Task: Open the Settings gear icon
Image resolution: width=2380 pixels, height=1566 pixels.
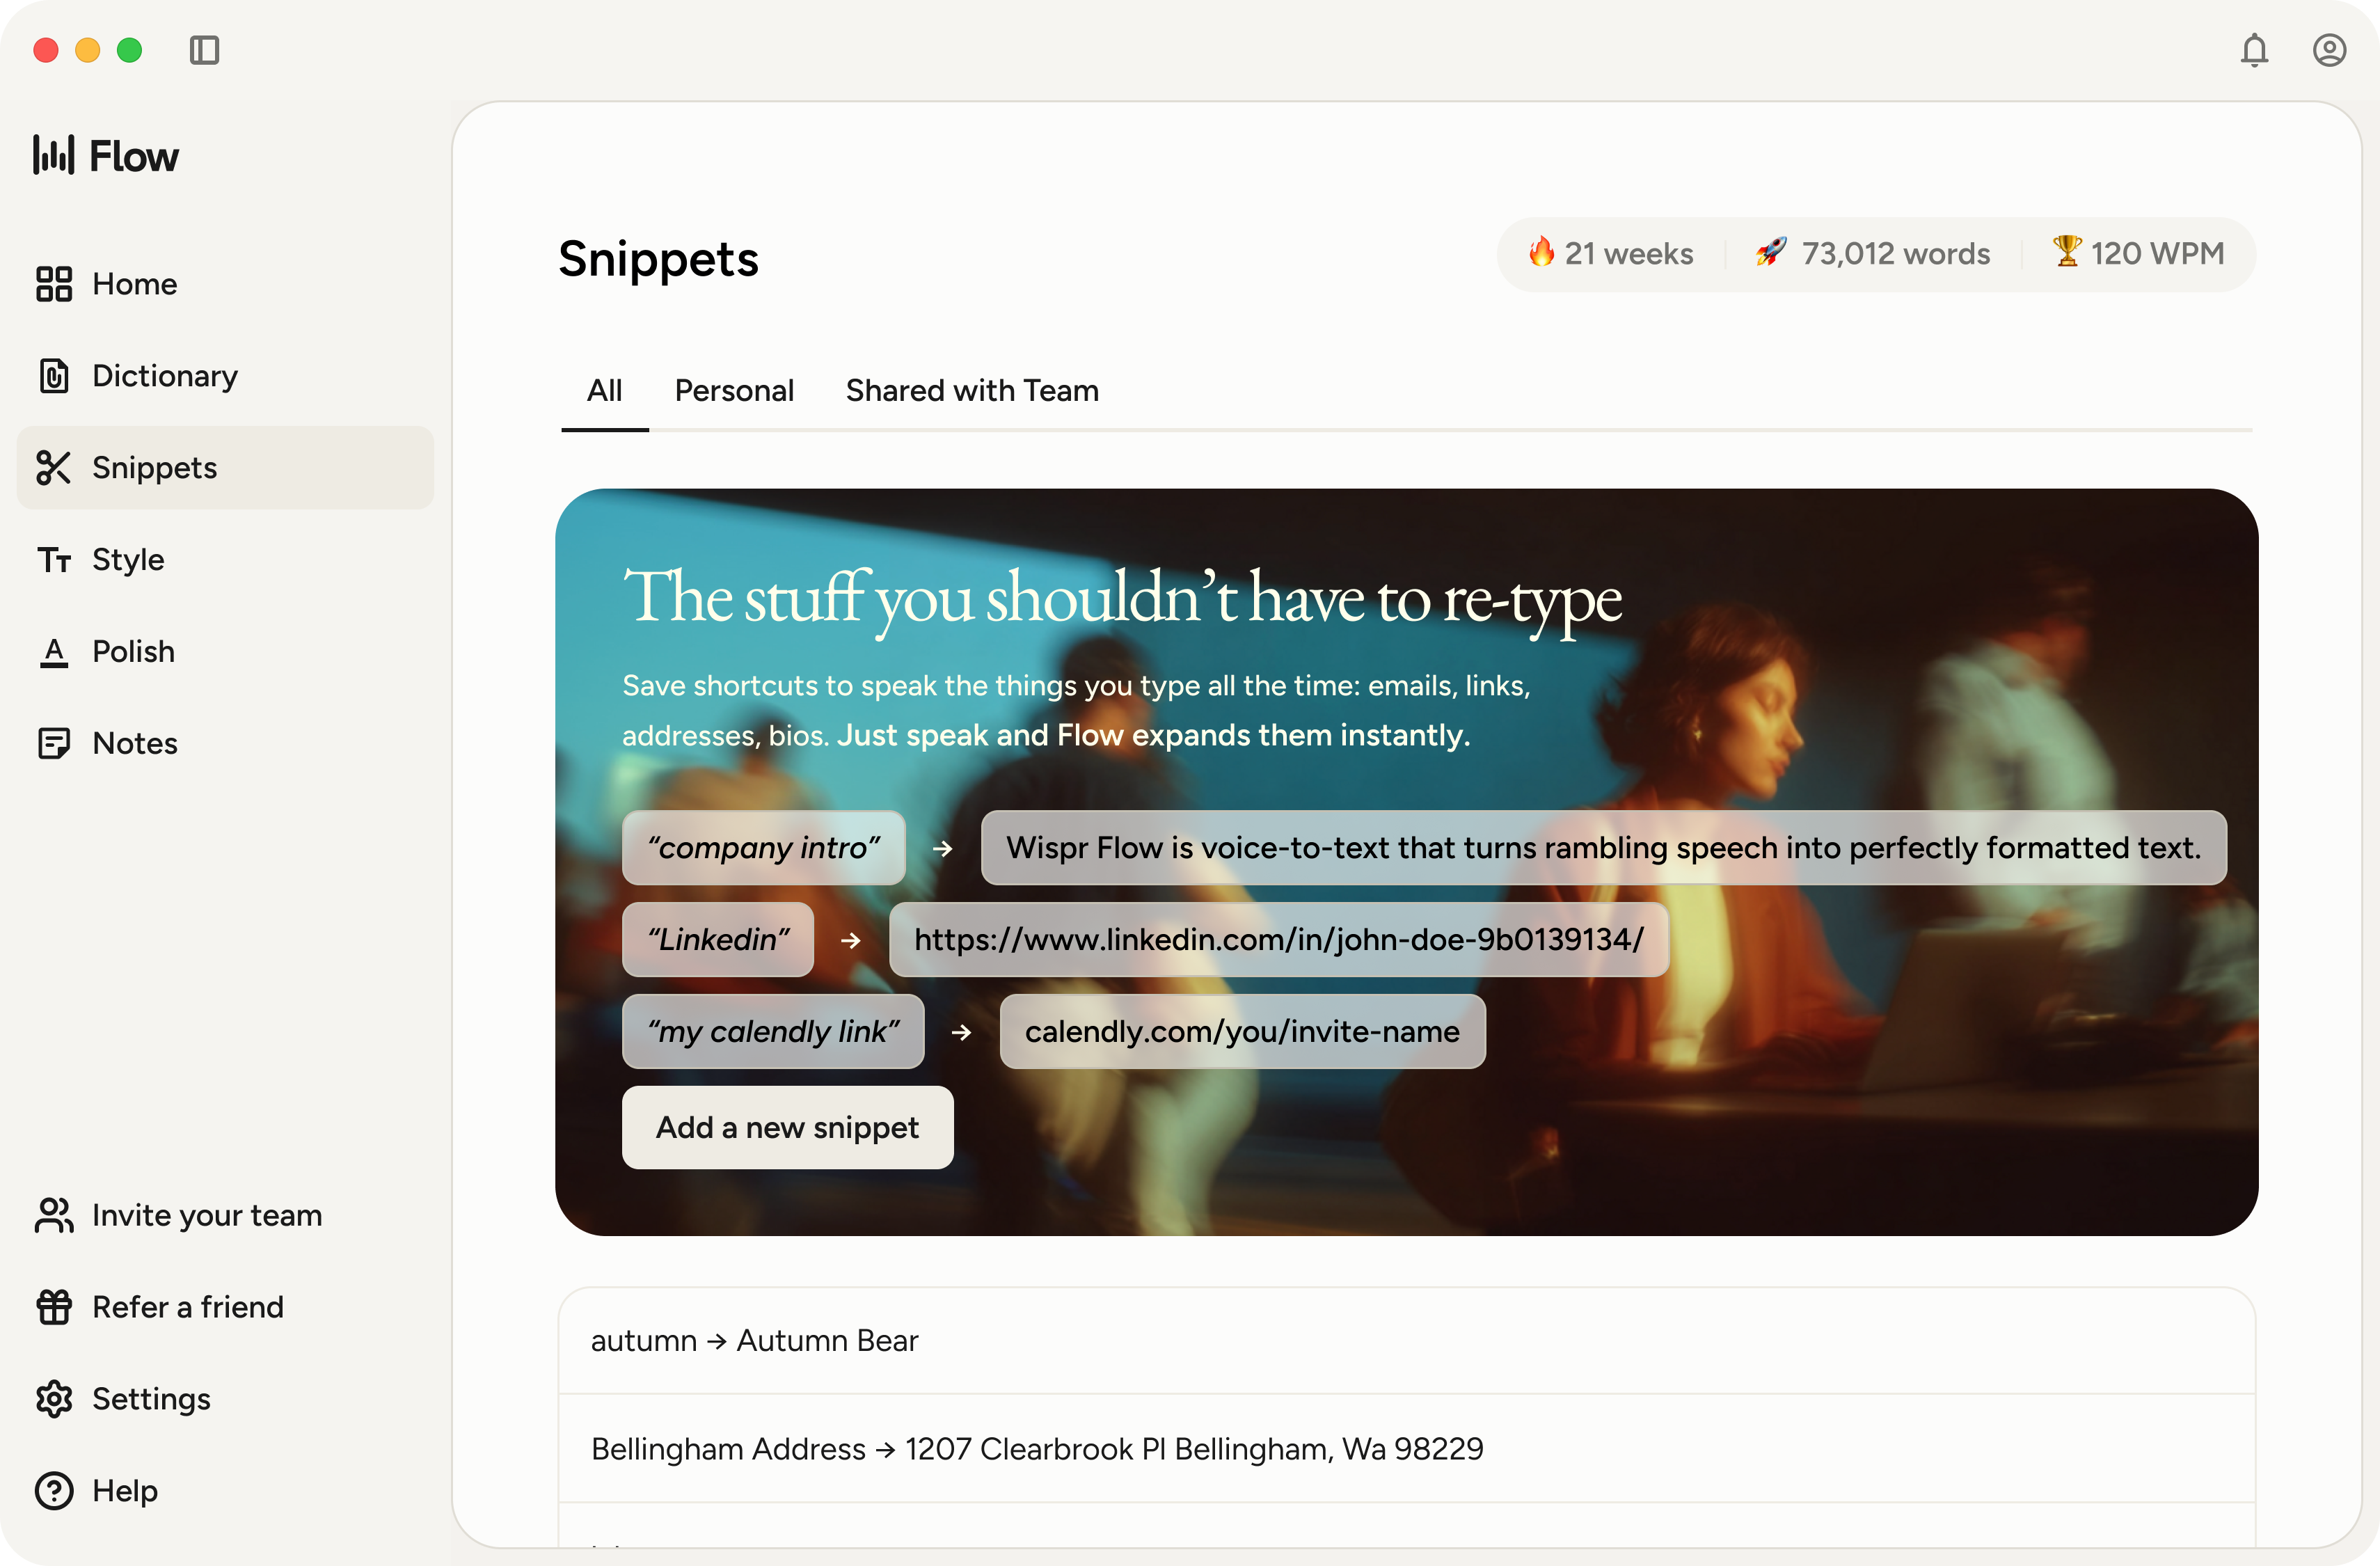Action: tap(55, 1399)
